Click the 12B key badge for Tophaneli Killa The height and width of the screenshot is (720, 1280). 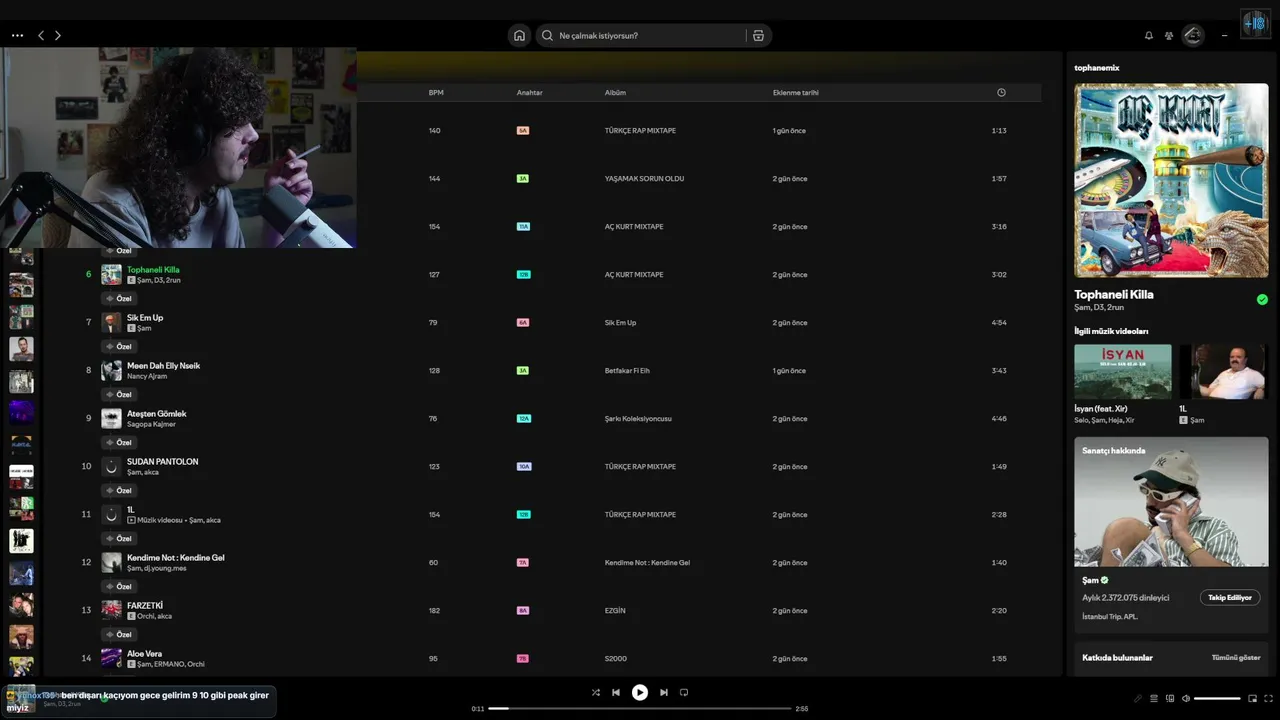(523, 274)
